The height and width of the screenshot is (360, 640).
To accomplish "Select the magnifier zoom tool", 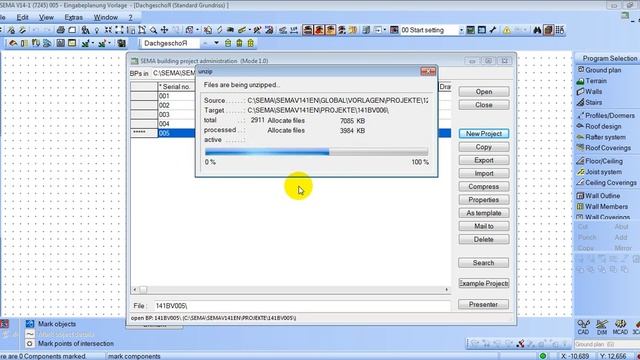I will pyautogui.click(x=153, y=30).
